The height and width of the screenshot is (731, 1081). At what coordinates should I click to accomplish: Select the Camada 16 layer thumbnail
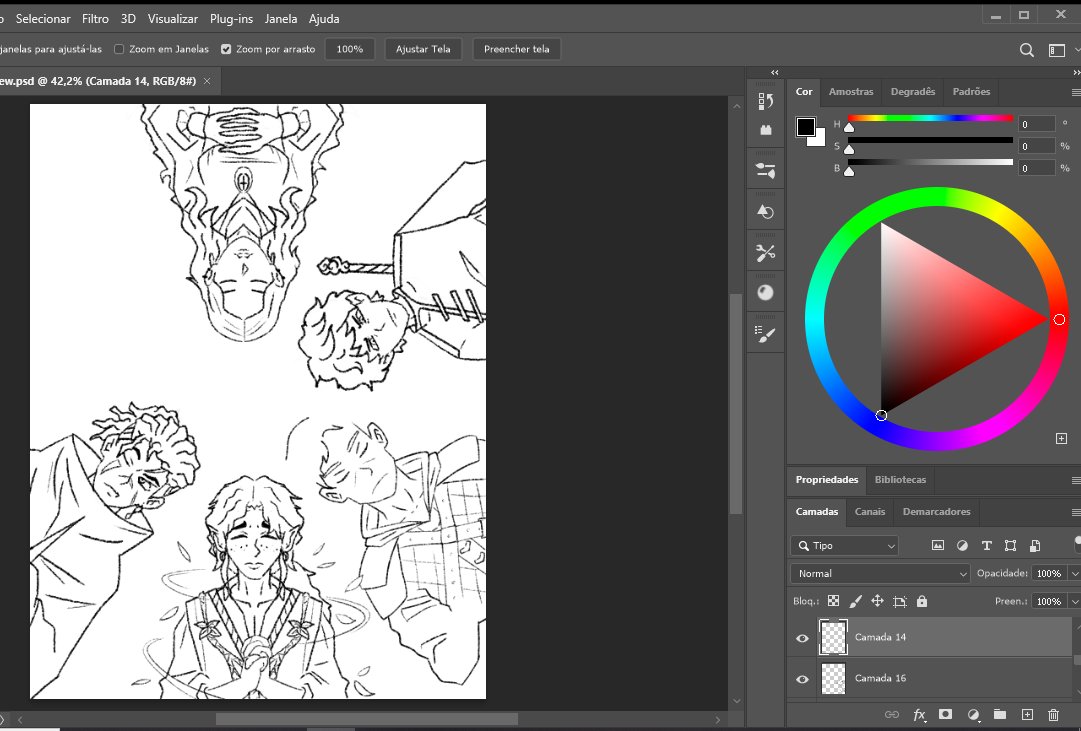pyautogui.click(x=833, y=679)
